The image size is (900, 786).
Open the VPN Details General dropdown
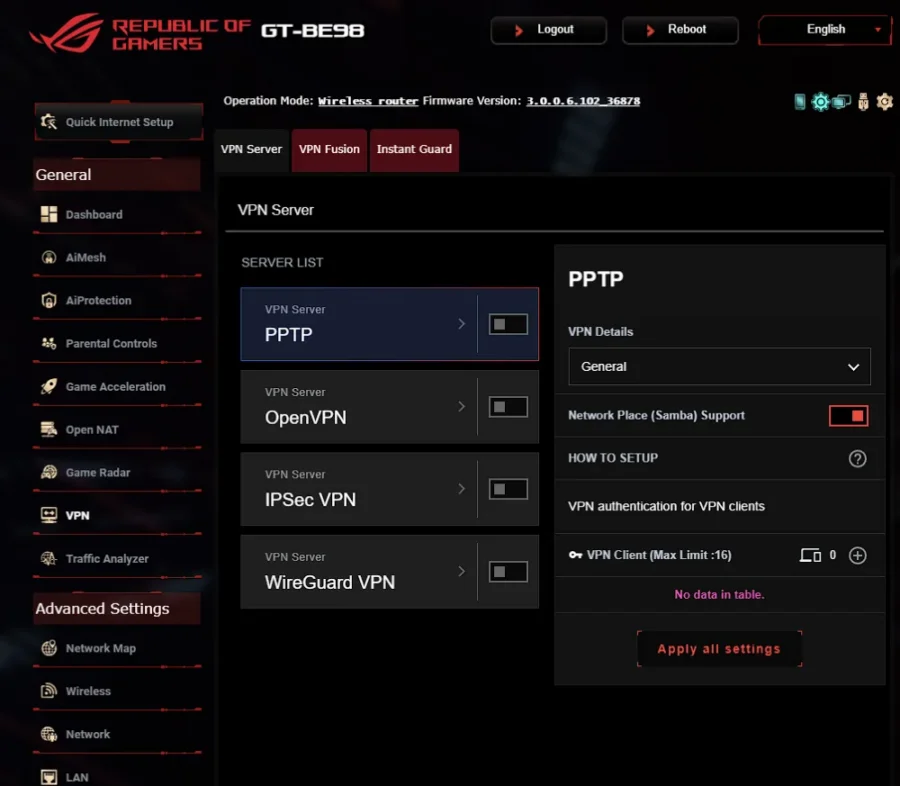click(719, 366)
